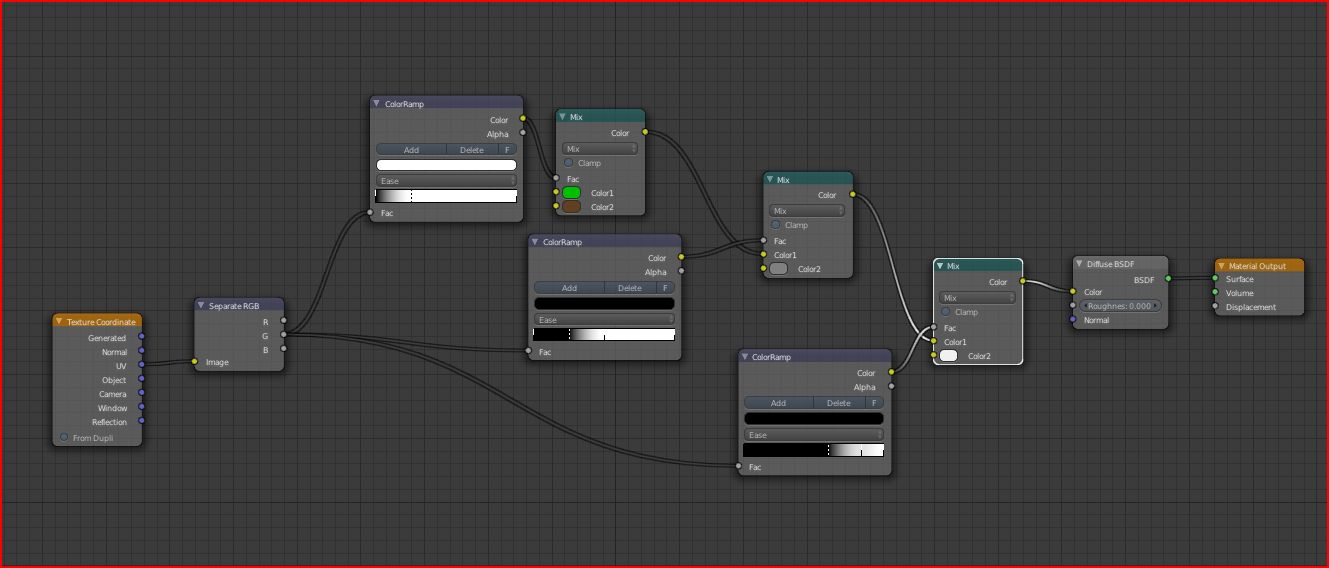The image size is (1329, 568).
Task: Click the Reflection output socket
Action: click(x=141, y=421)
